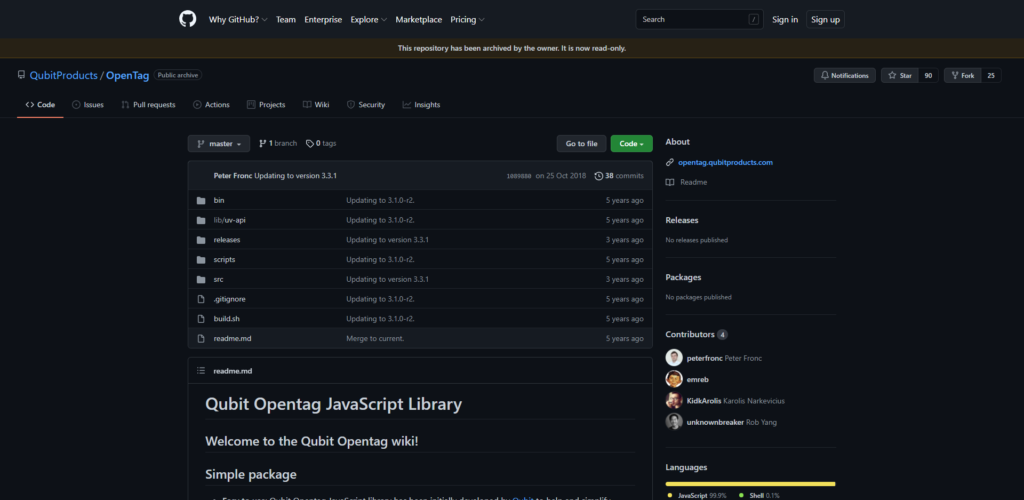This screenshot has width=1024, height=500.
Task: Click unknownbreaker contributor avatar
Action: 674,422
